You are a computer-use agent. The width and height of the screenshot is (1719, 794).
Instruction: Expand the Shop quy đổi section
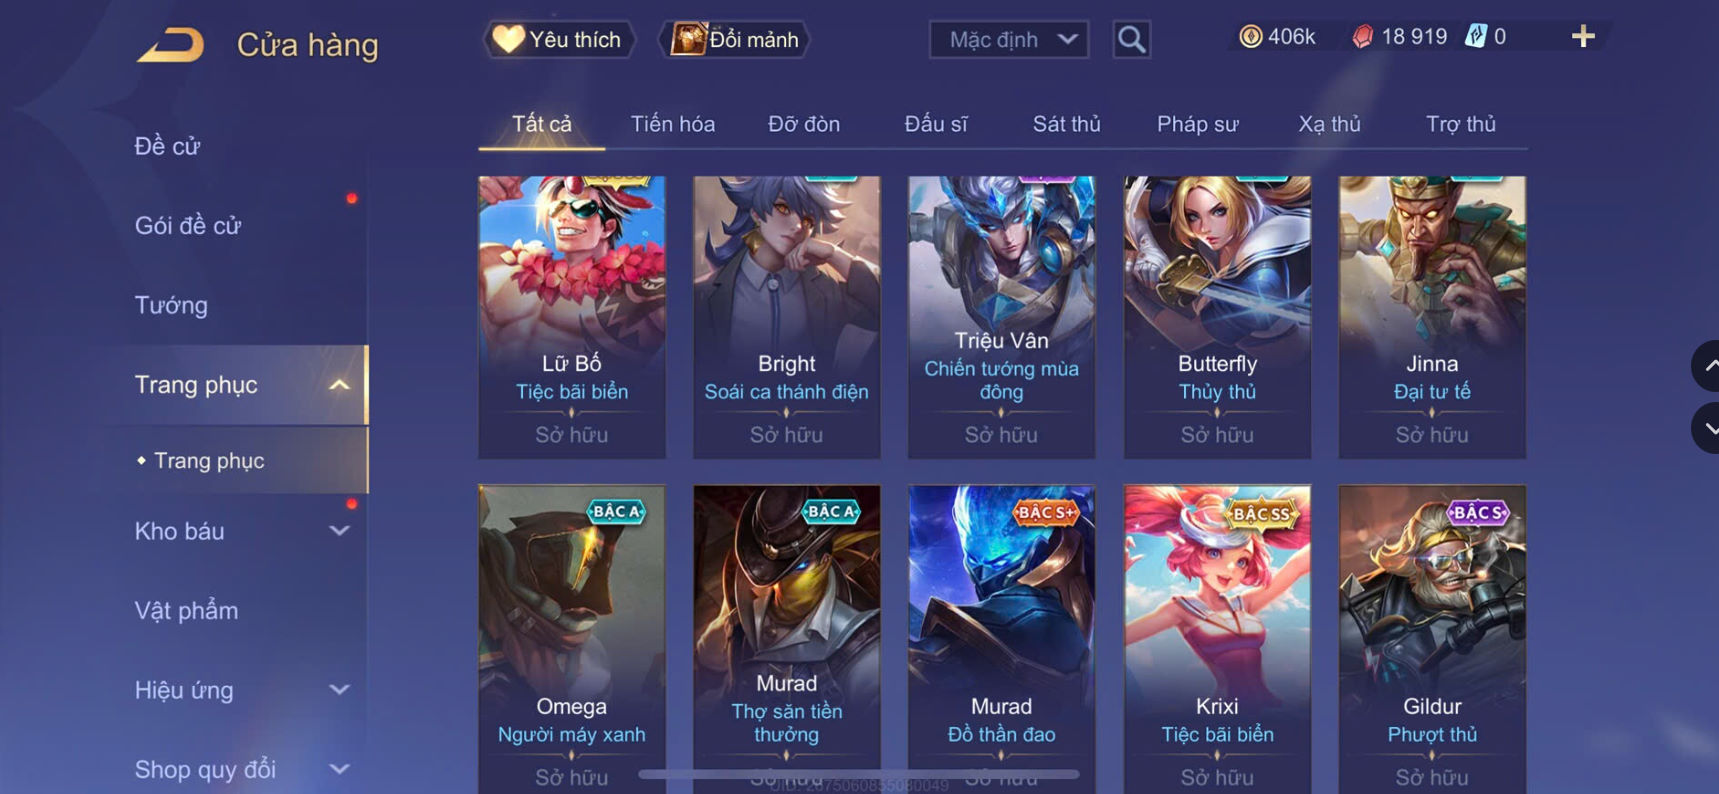pyautogui.click(x=340, y=769)
